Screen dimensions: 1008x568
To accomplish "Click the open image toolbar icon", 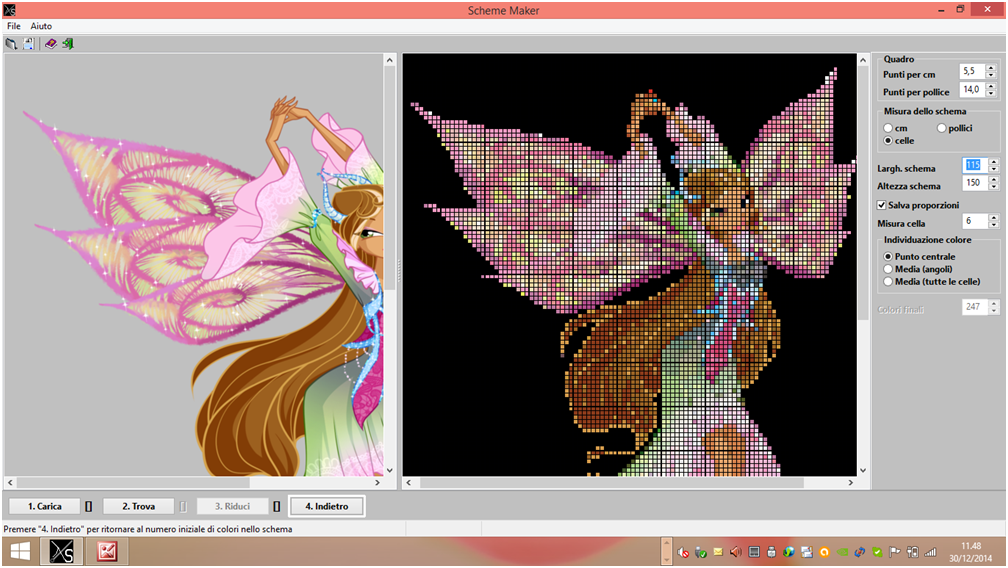I will pyautogui.click(x=11, y=44).
